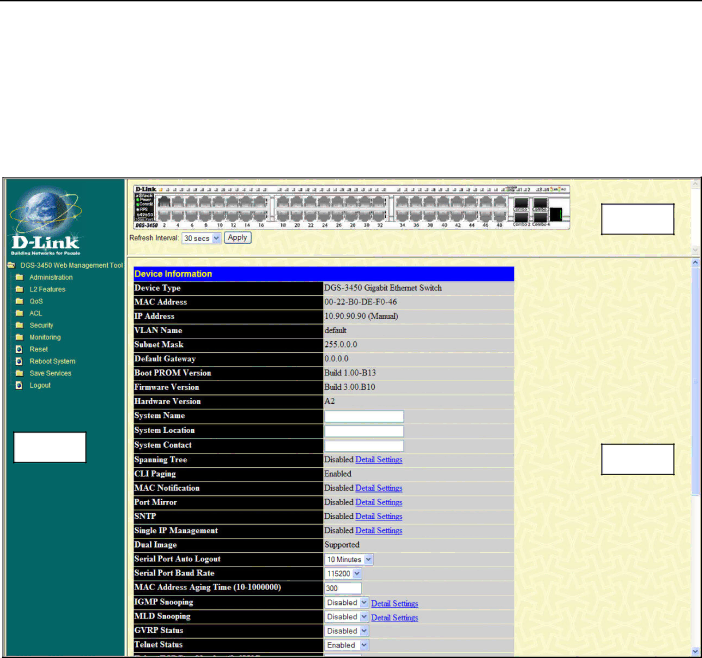The height and width of the screenshot is (658, 702).
Task: Click the L2 Features folder icon
Action: pyautogui.click(x=19, y=290)
